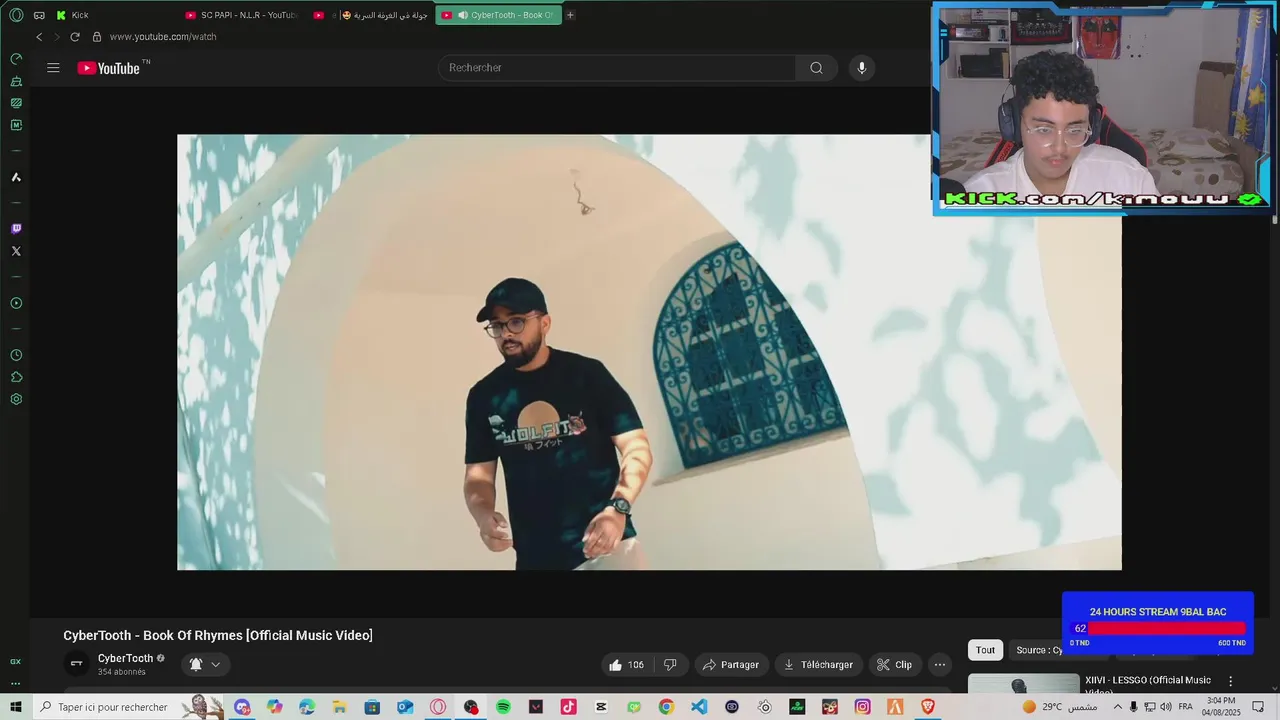
Task: Show hidden system tray icons
Action: pyautogui.click(x=1118, y=707)
